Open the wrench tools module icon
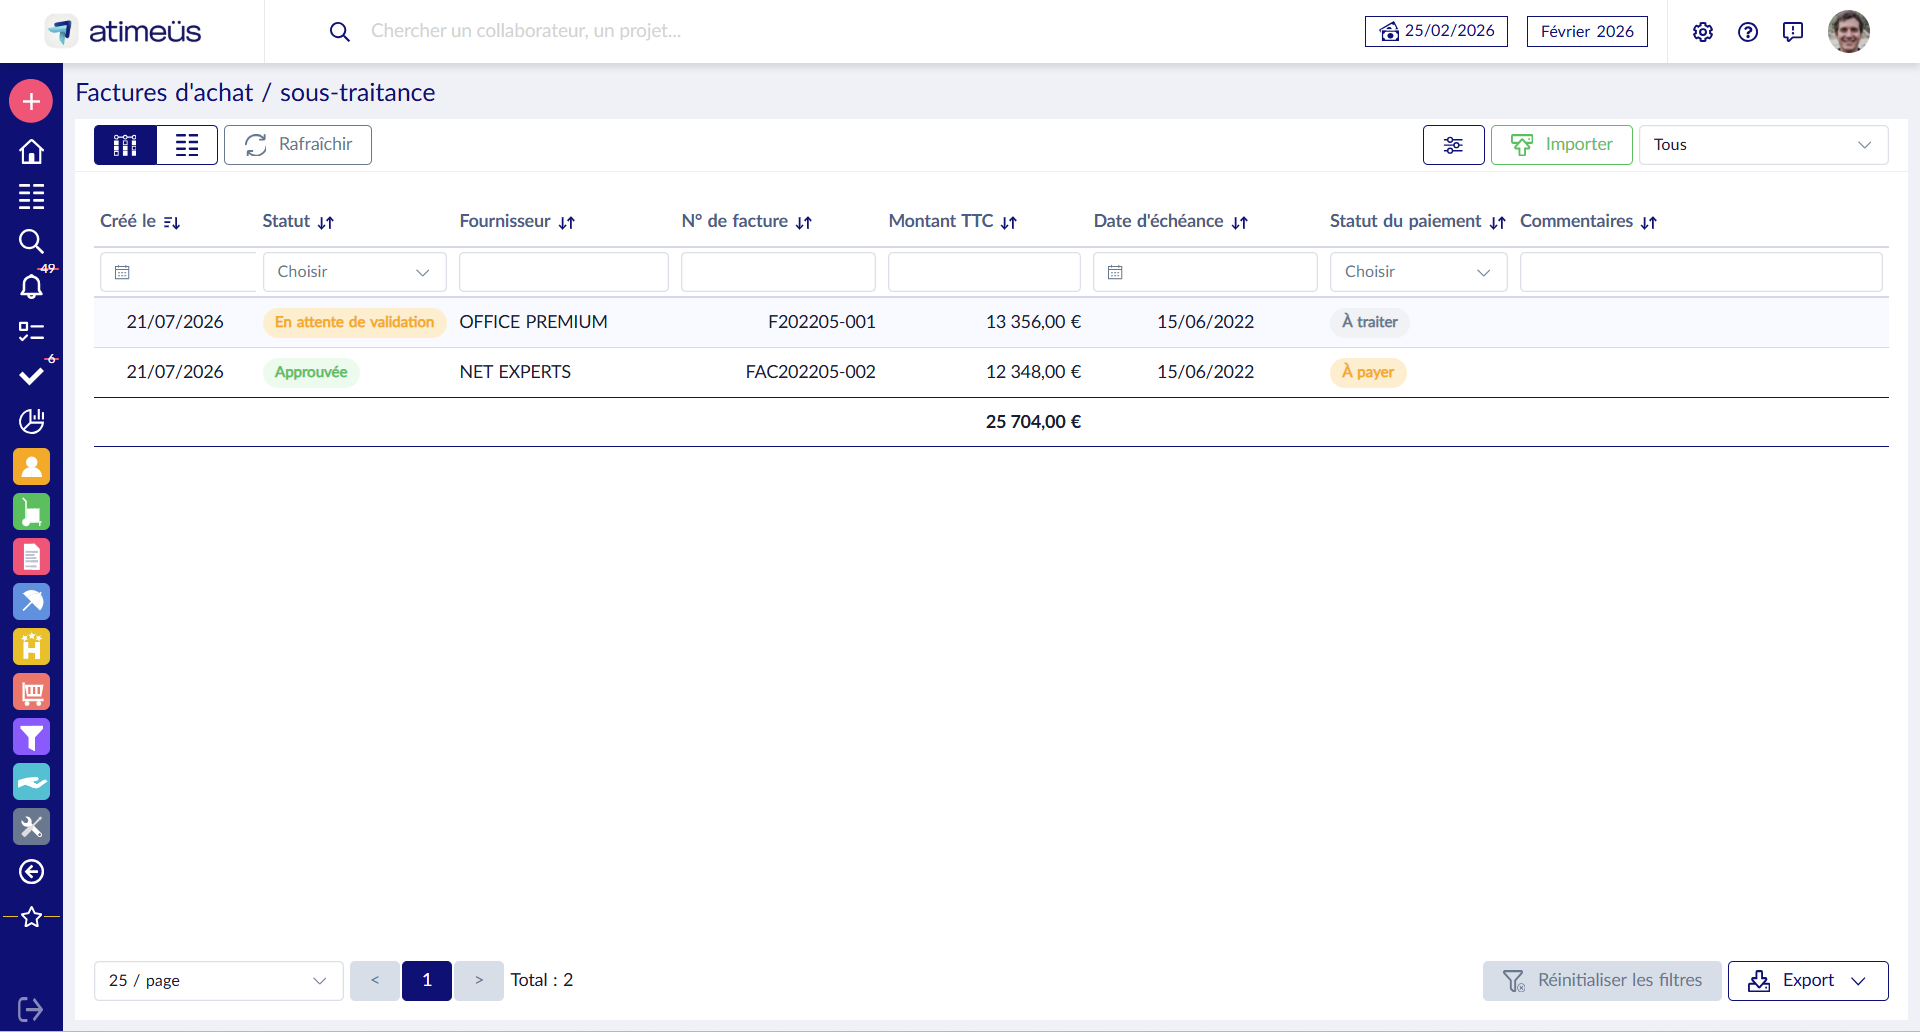Screen dimensions: 1920x1032 click(31, 827)
